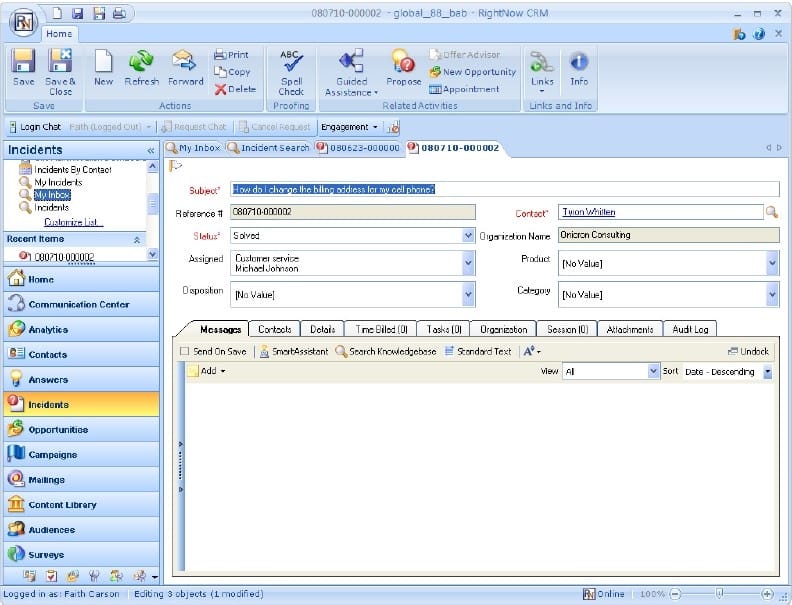Viewport: 792px width, 605px height.
Task: Collapse the Recent Items section
Action: point(137,240)
